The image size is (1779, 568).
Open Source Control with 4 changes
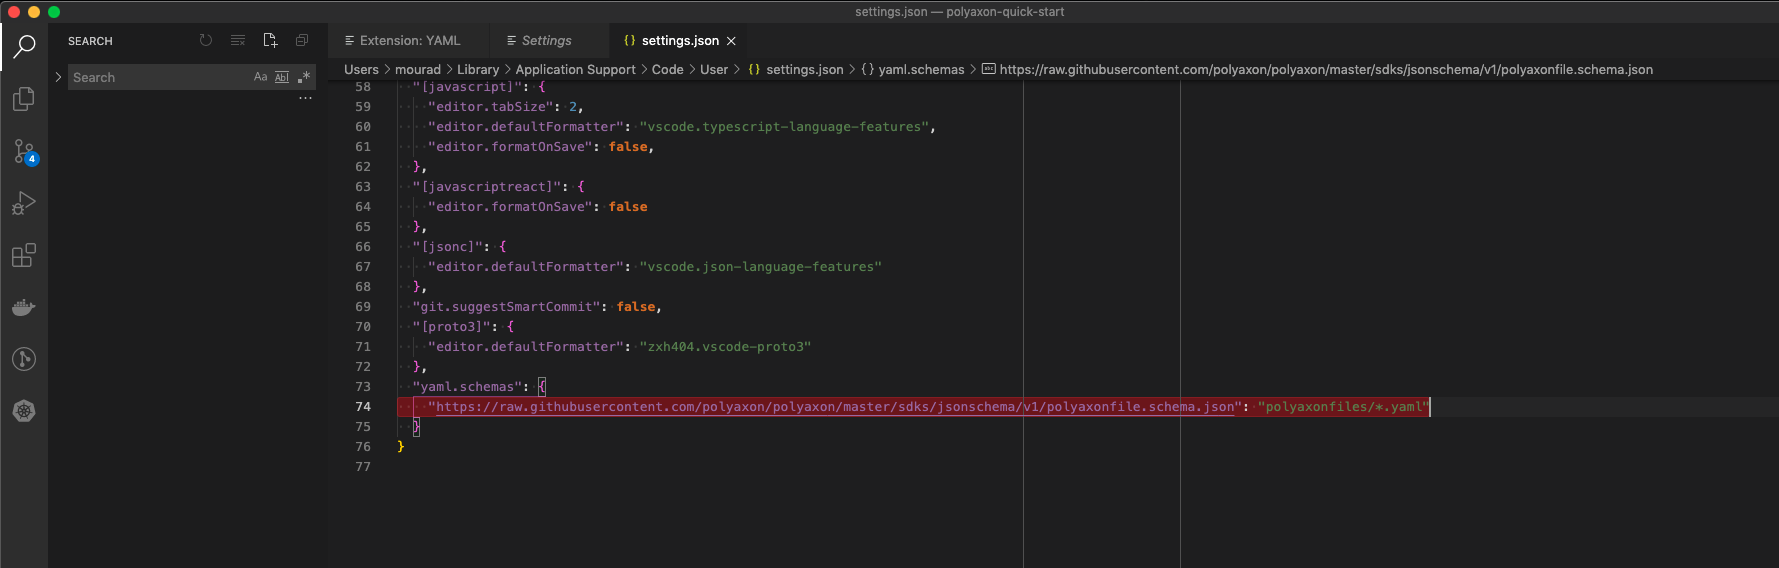pos(24,152)
